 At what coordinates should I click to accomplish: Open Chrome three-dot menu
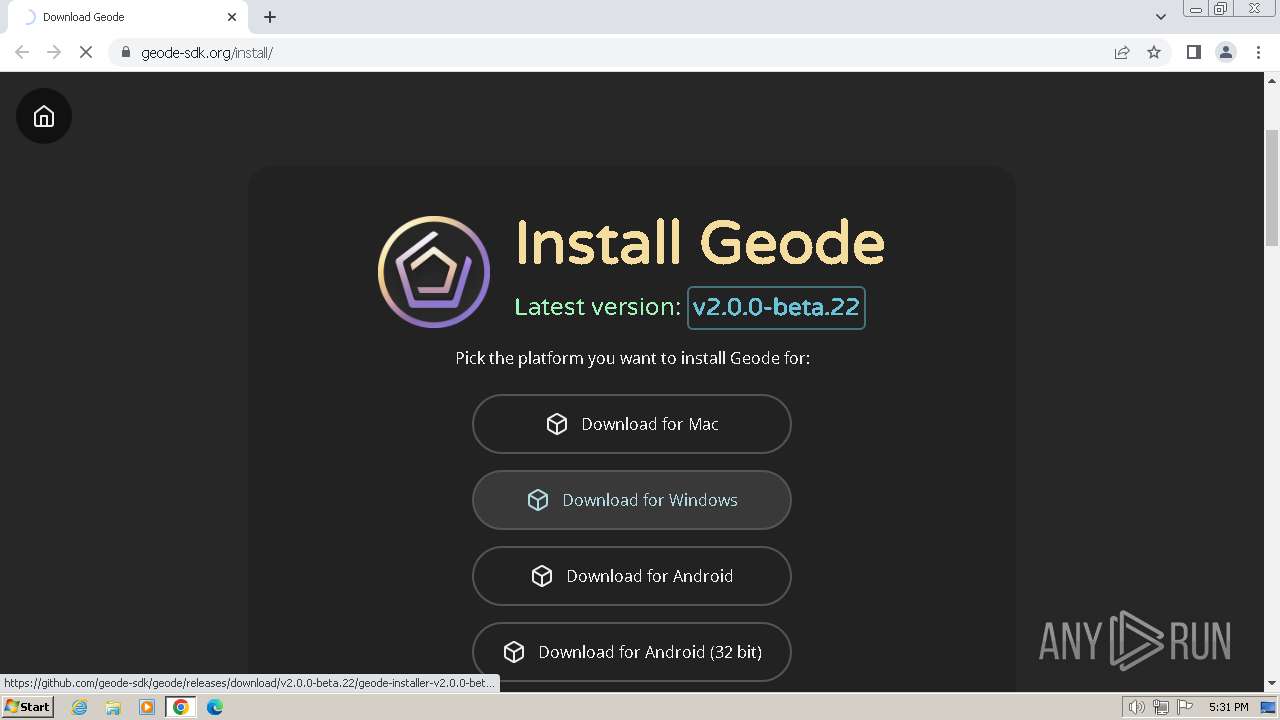tap(1258, 52)
